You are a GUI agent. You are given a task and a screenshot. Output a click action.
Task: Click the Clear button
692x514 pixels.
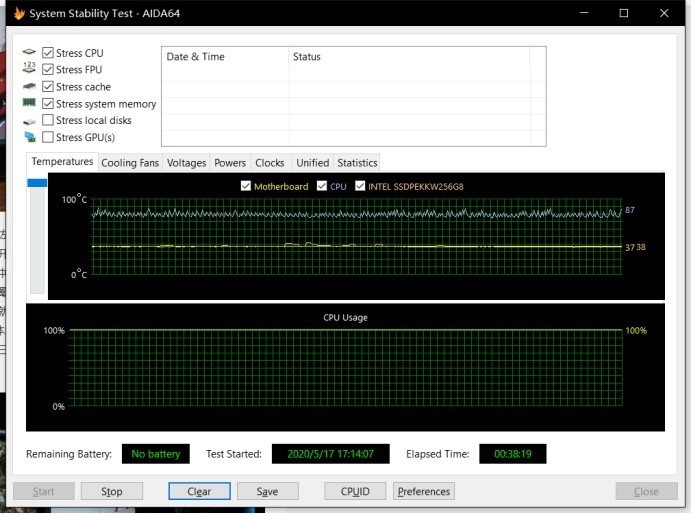[199, 491]
